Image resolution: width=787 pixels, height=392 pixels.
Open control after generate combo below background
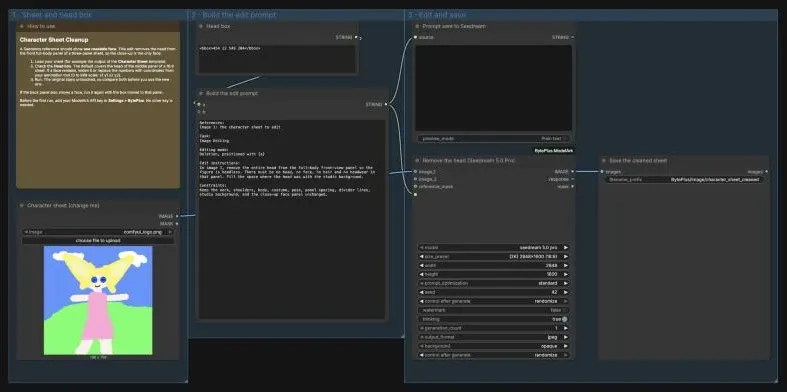(493, 355)
